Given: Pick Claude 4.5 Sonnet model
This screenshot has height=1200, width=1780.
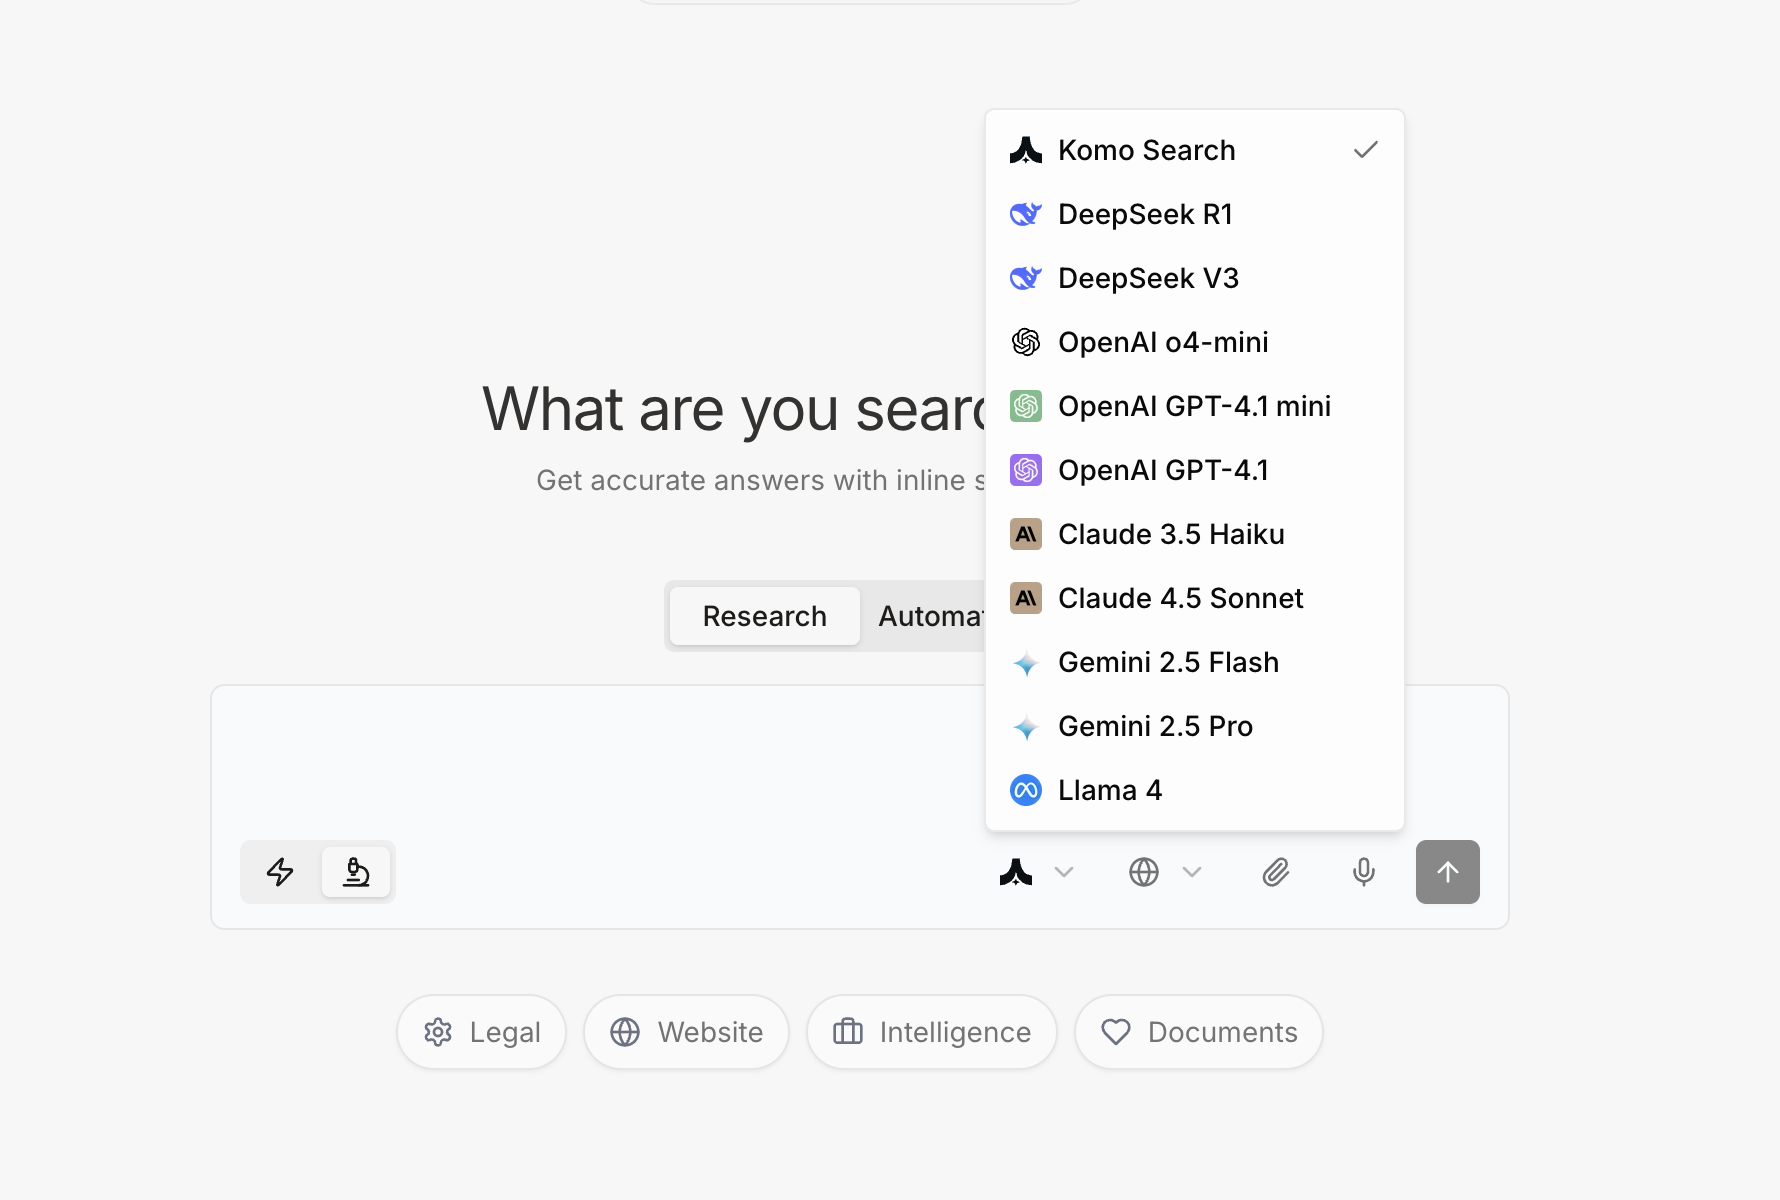Looking at the screenshot, I should (x=1194, y=598).
